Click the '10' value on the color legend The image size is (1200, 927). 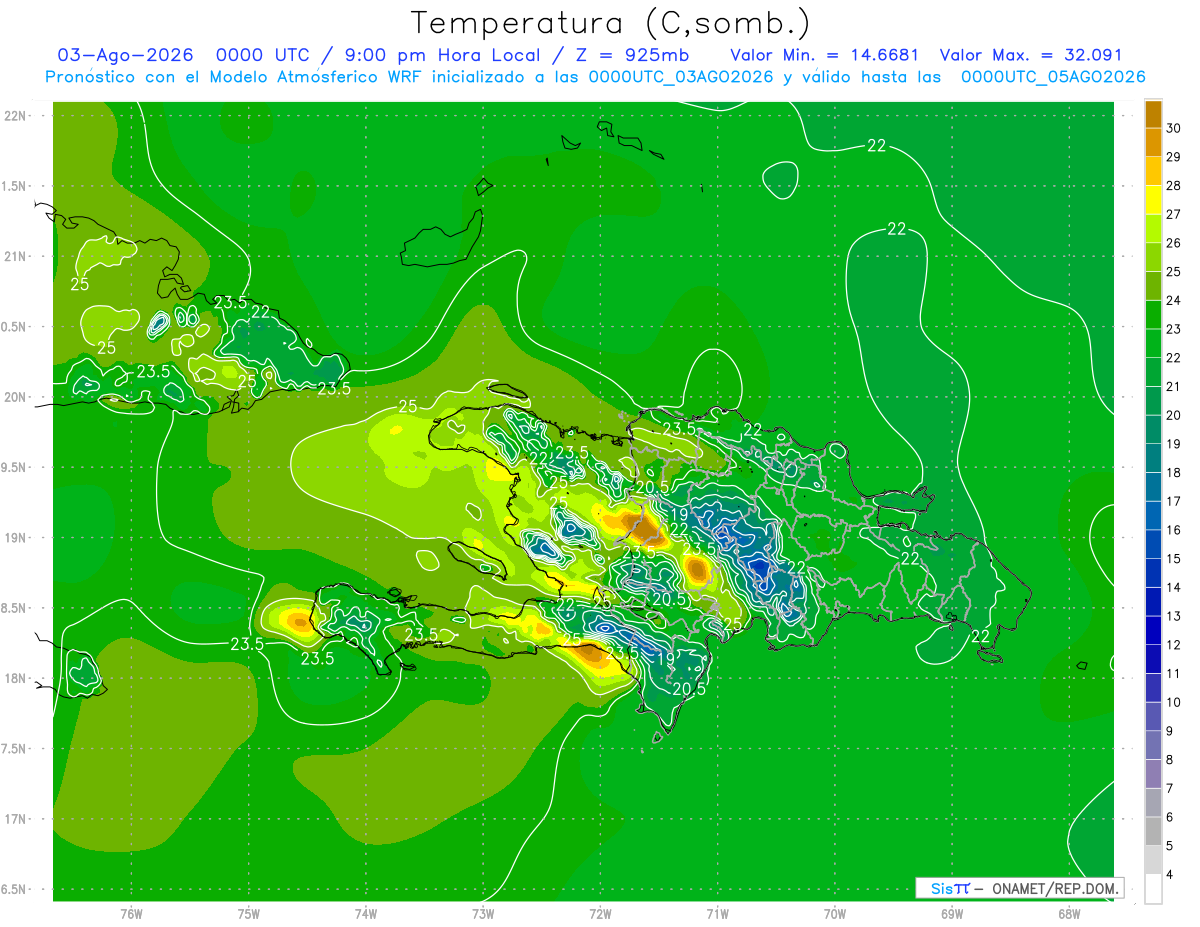point(1174,702)
